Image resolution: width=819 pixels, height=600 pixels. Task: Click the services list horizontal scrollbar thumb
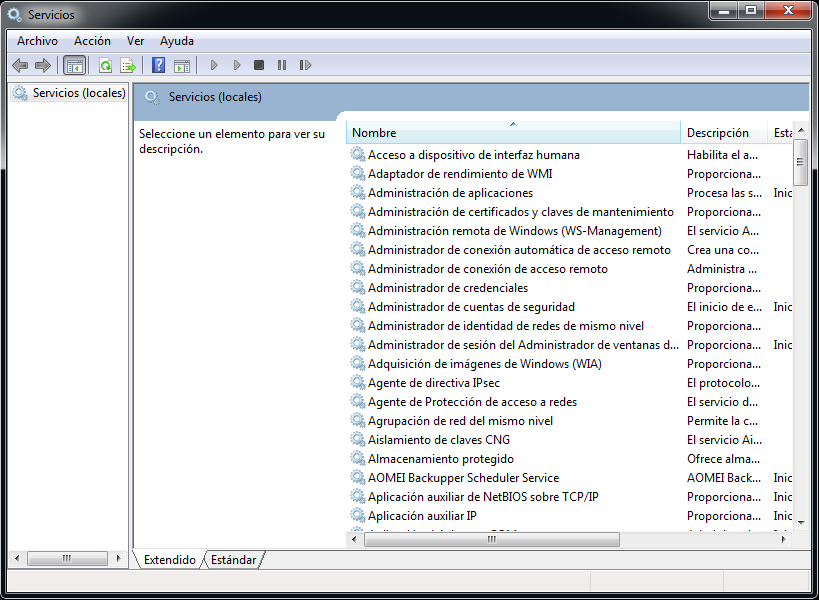492,539
